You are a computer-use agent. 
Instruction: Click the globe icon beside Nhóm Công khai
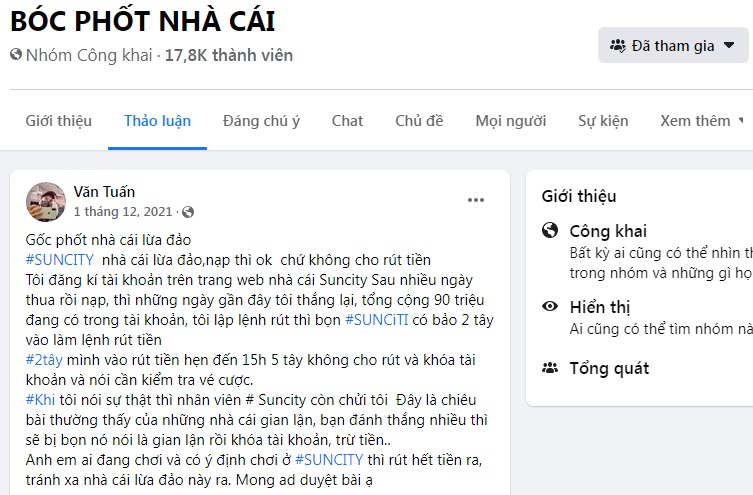click(x=16, y=55)
